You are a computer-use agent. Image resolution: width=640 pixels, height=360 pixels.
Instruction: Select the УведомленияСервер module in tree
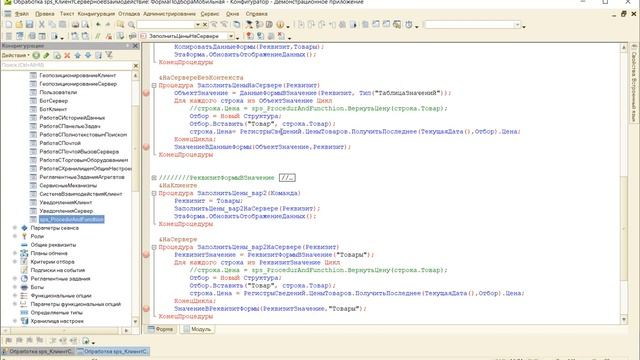[x=66, y=211]
